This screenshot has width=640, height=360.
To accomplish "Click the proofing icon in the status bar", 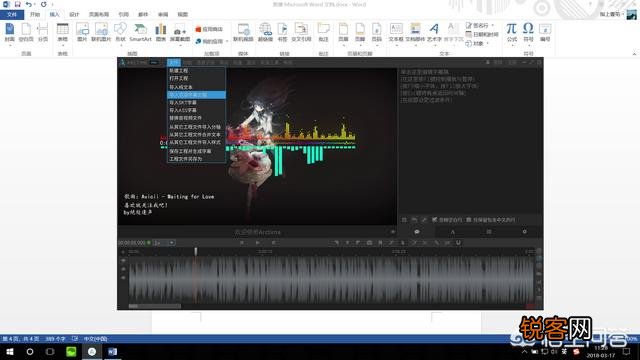I will pos(75,339).
